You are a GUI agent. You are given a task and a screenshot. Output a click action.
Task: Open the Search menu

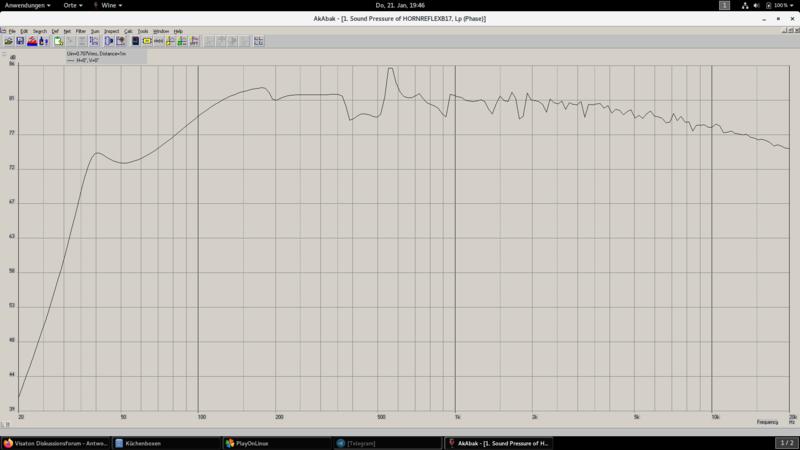[40, 31]
